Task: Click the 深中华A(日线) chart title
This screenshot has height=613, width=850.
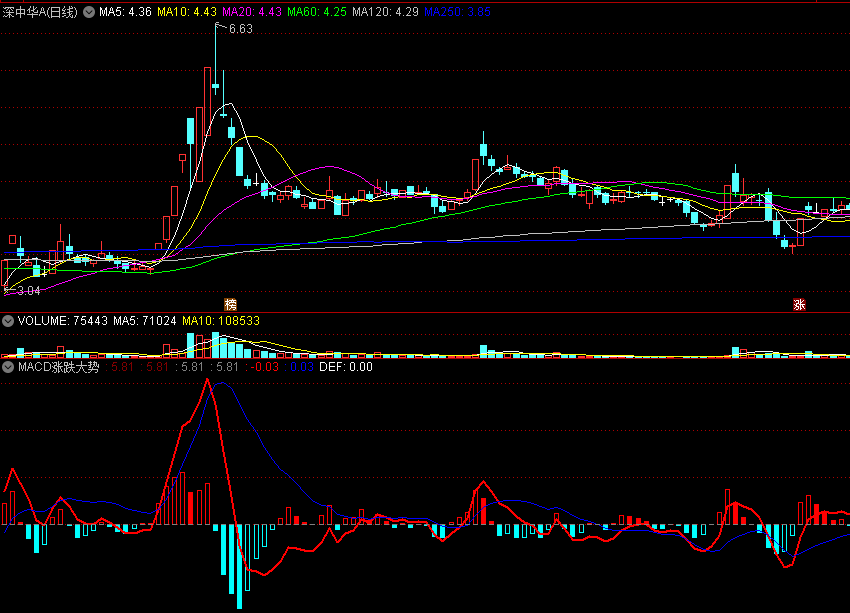Action: (x=40, y=12)
